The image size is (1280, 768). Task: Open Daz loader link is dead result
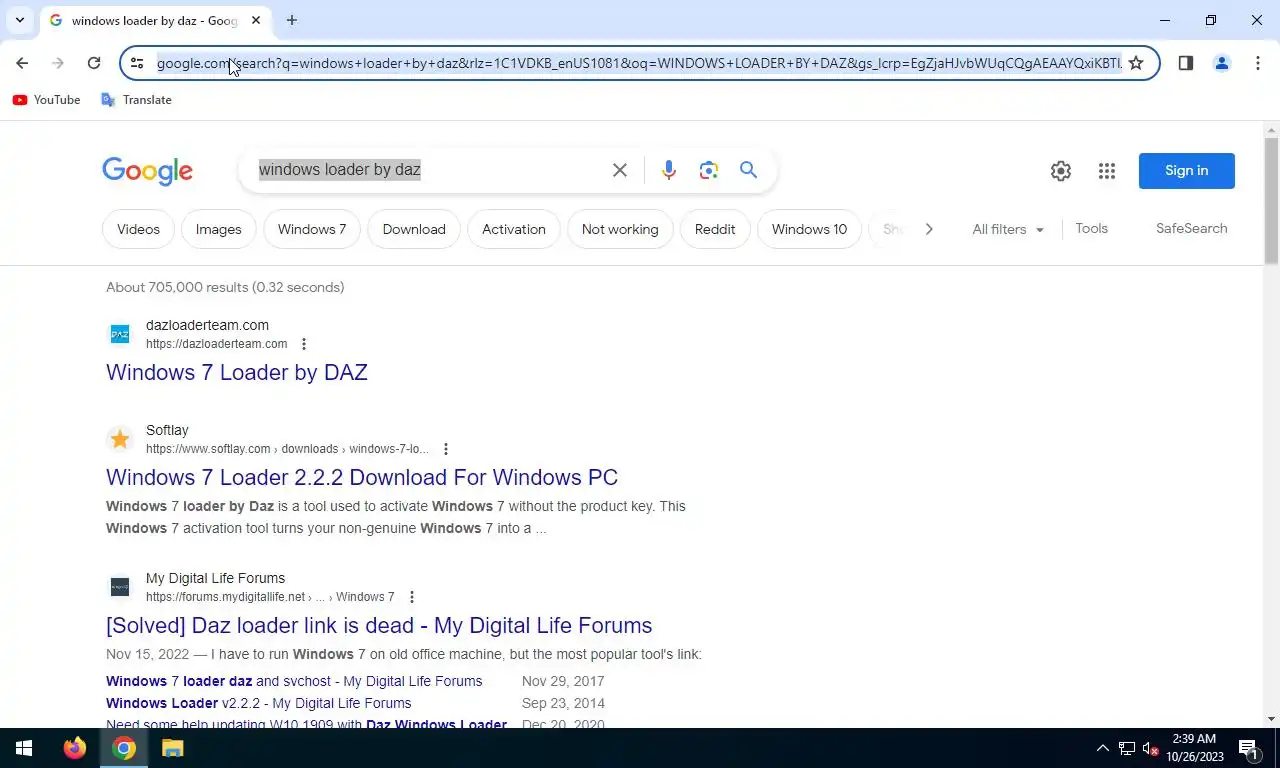(379, 625)
